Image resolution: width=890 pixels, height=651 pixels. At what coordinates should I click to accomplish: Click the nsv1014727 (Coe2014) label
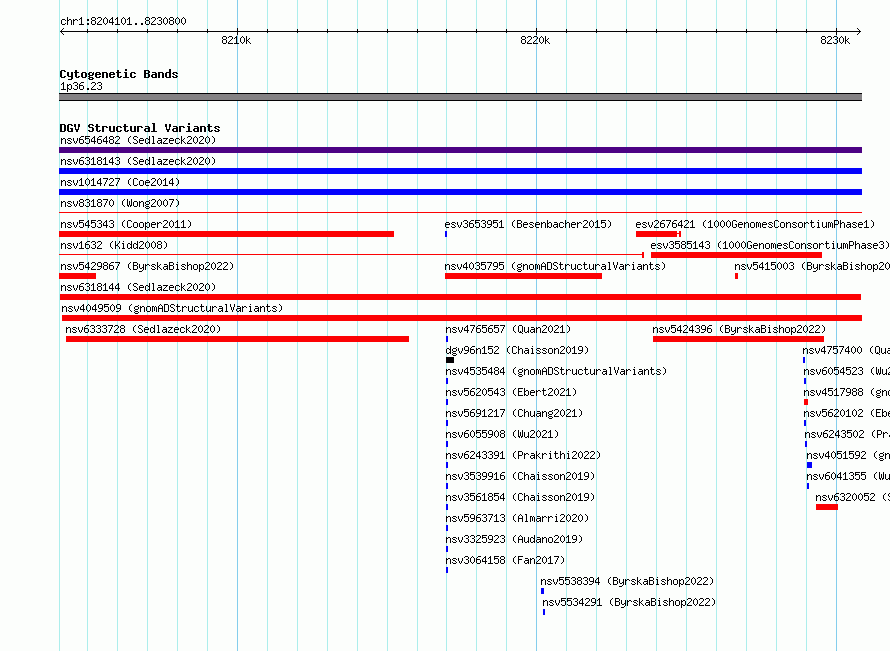(x=120, y=182)
